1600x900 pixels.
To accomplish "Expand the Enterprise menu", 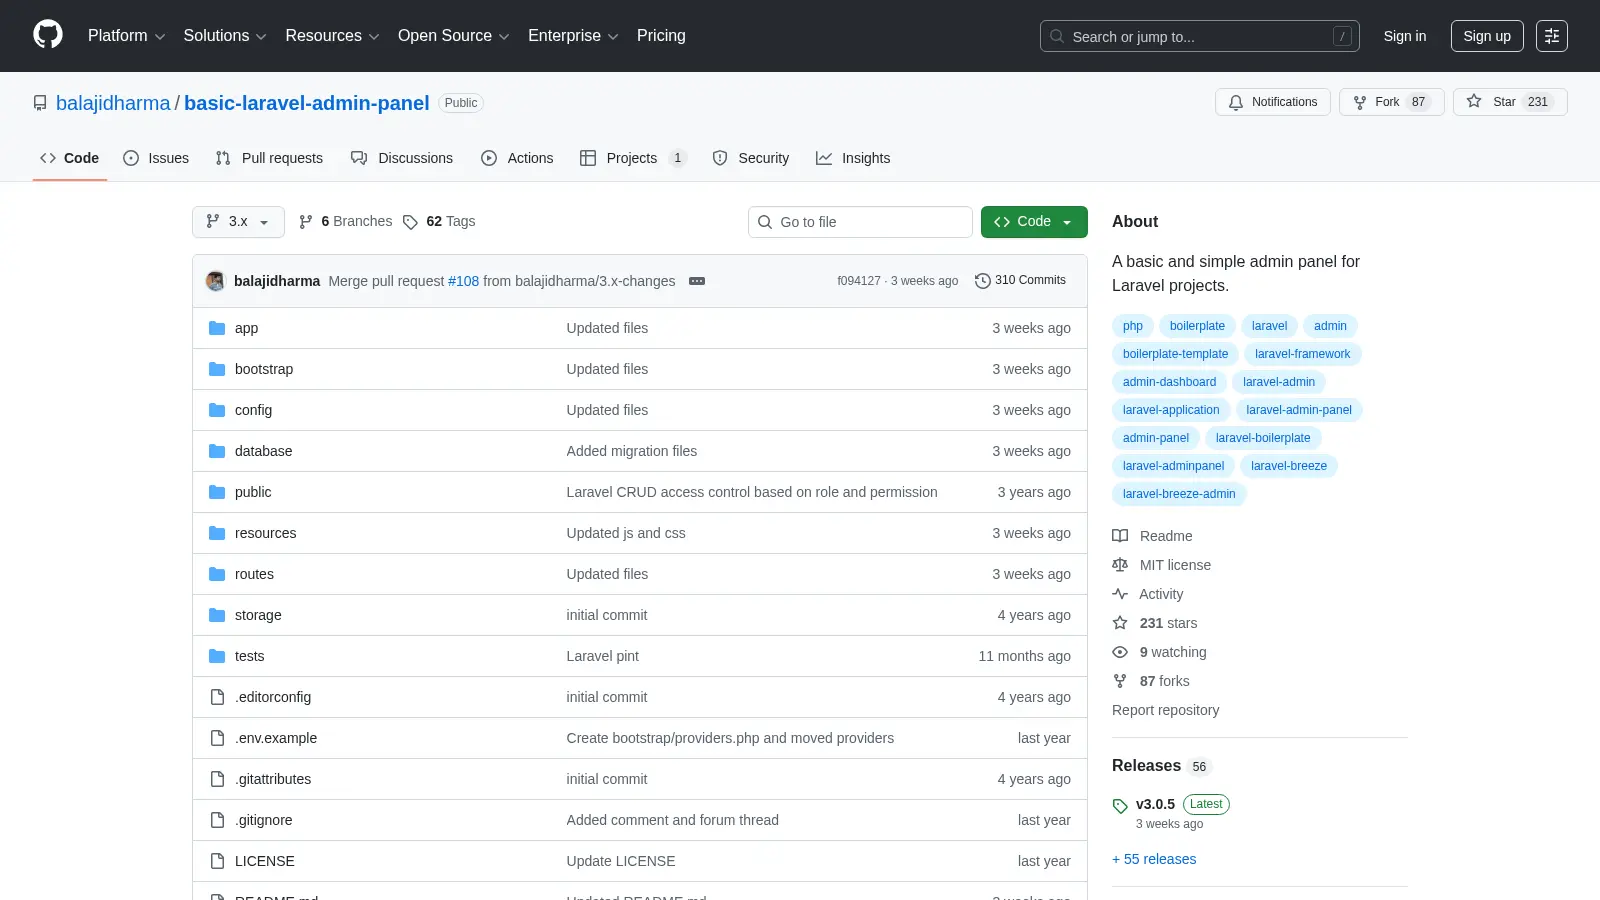I will 573,36.
